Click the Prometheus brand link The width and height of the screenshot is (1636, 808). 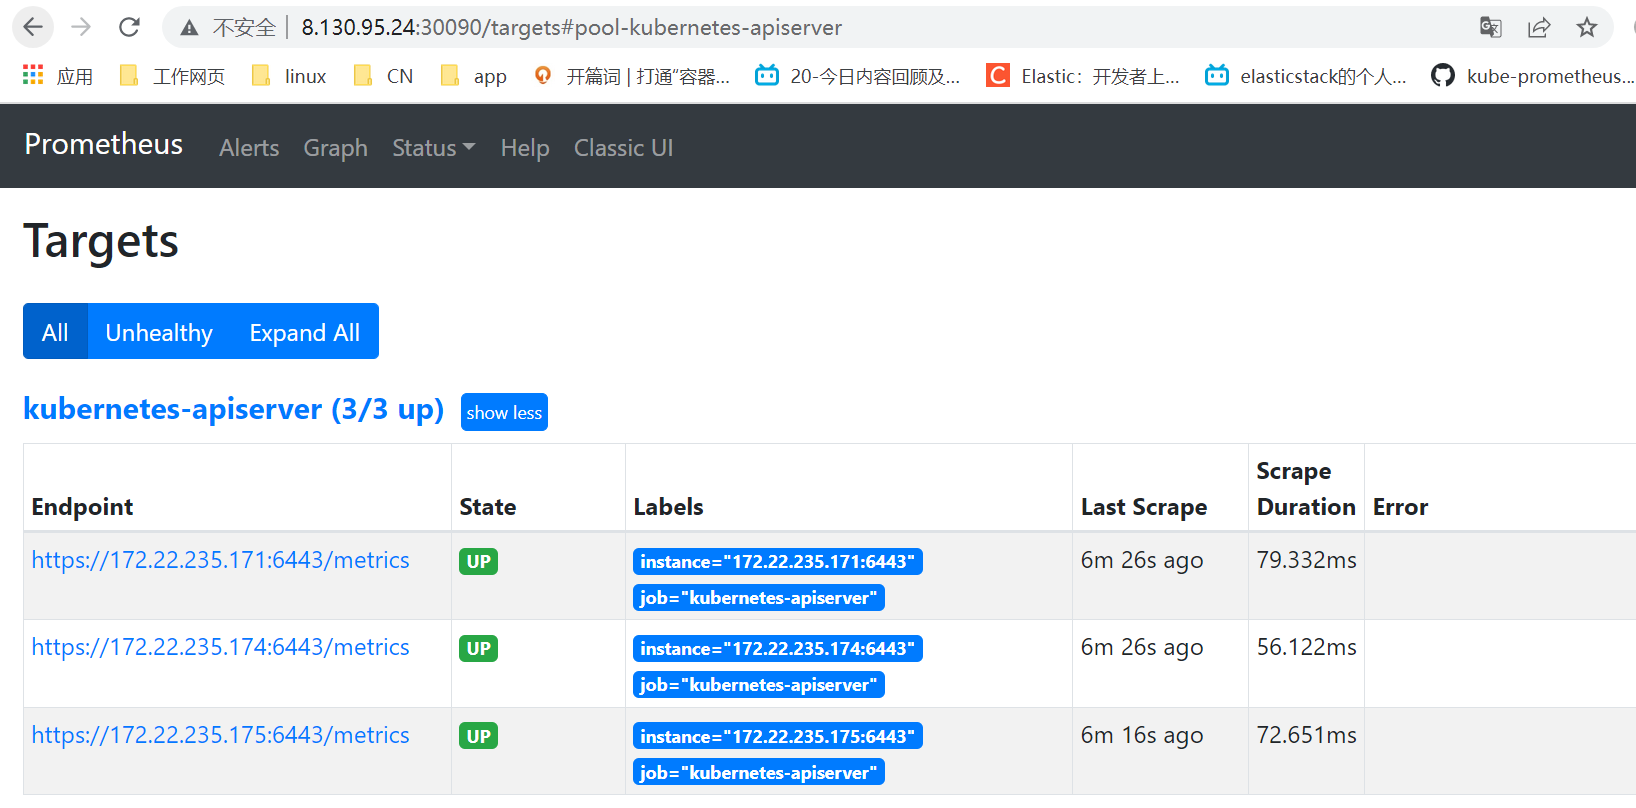pos(104,145)
